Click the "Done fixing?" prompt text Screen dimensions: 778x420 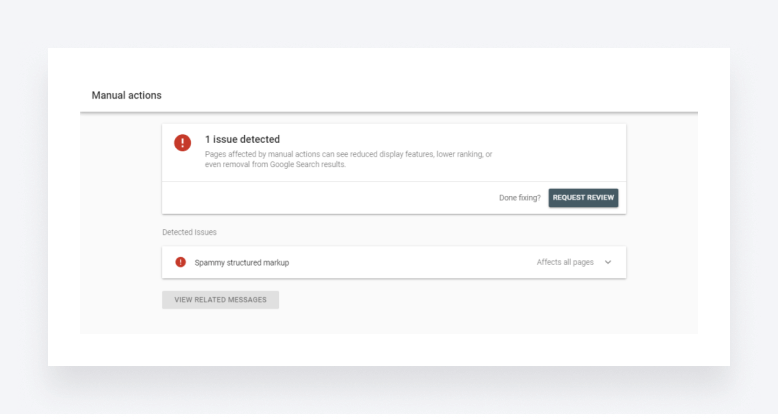click(519, 198)
